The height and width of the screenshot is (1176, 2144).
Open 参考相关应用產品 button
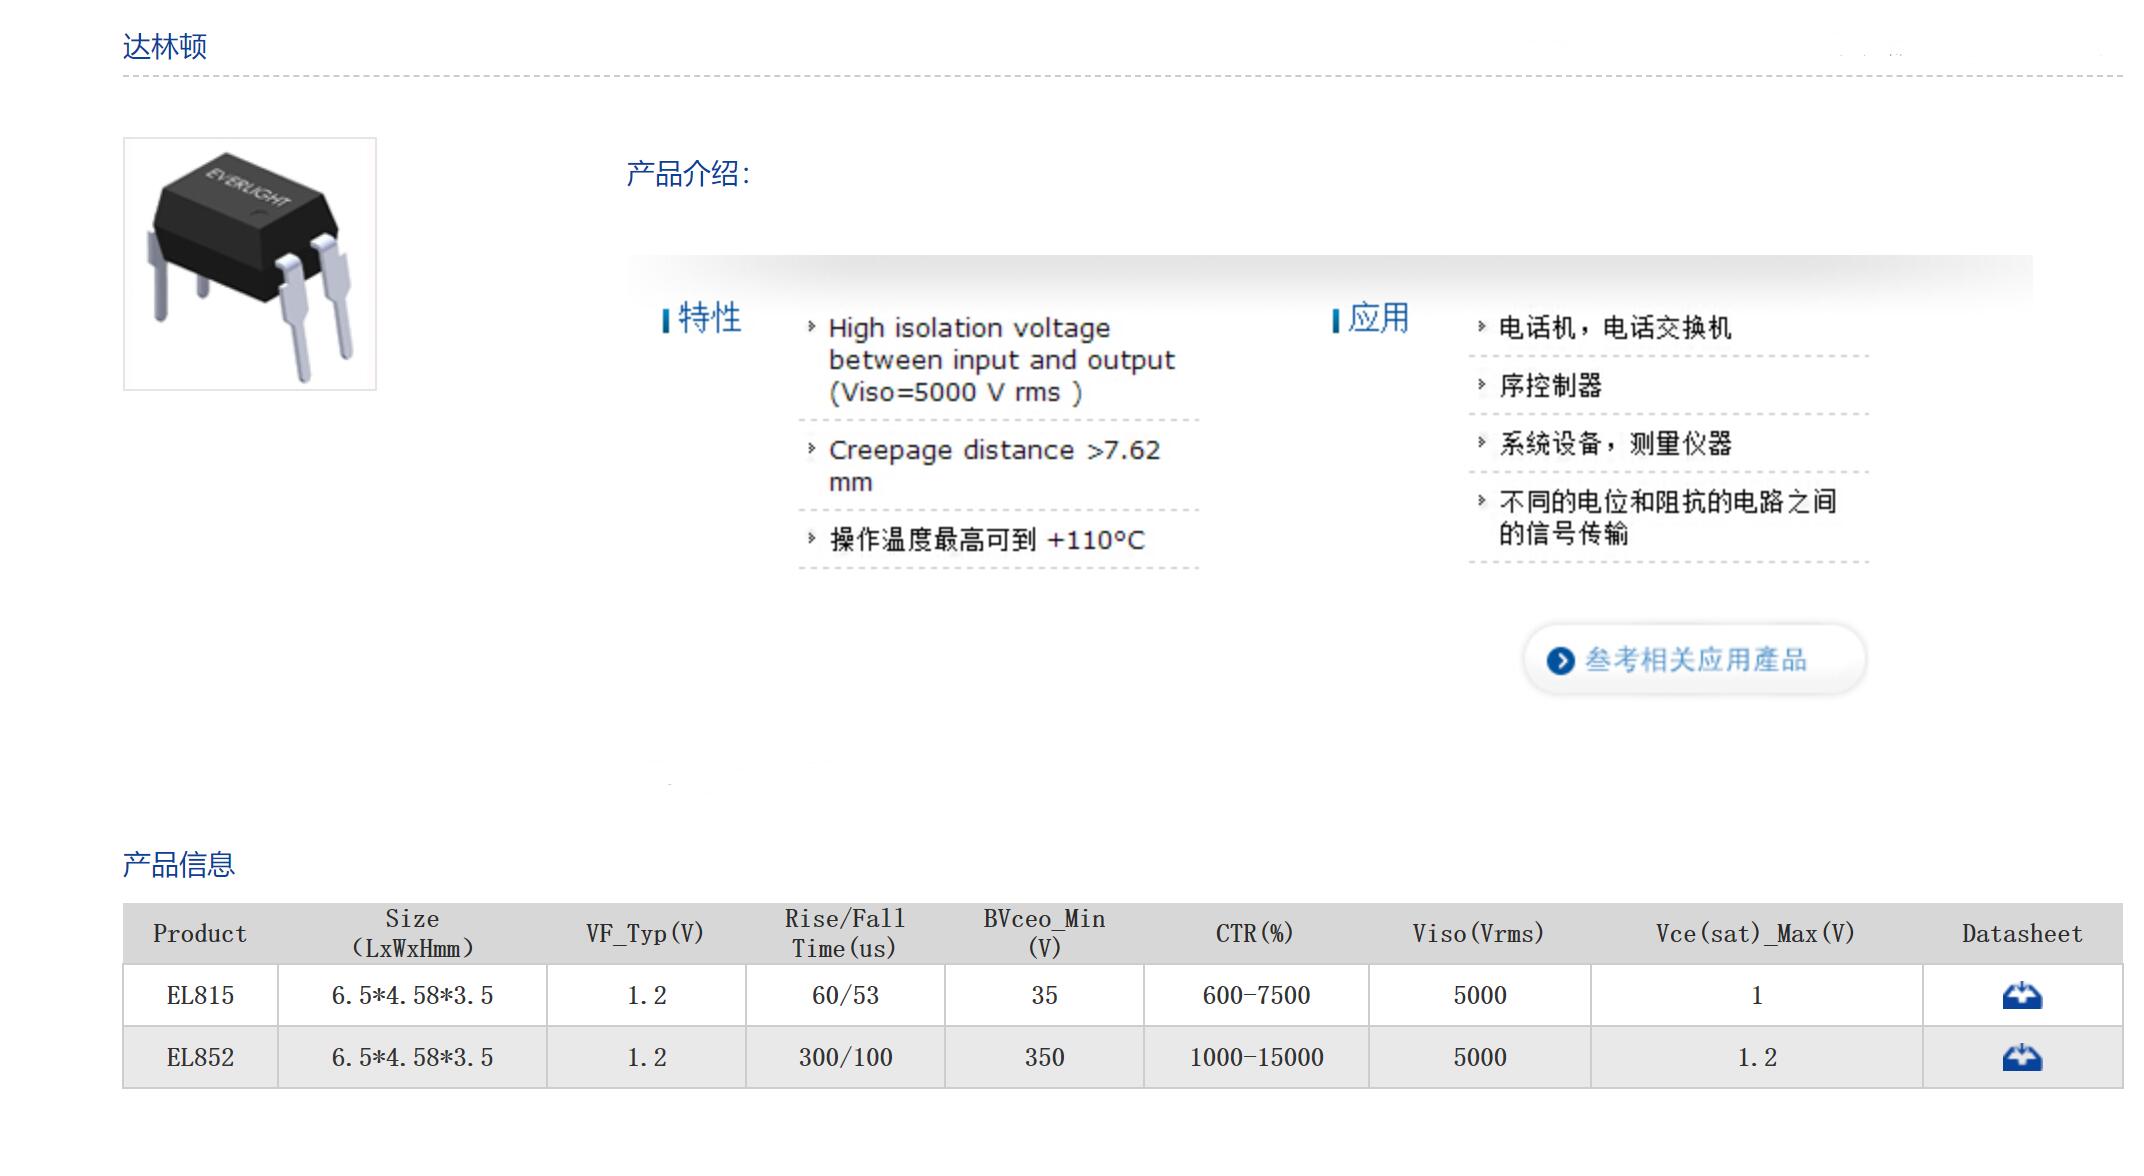(1695, 660)
